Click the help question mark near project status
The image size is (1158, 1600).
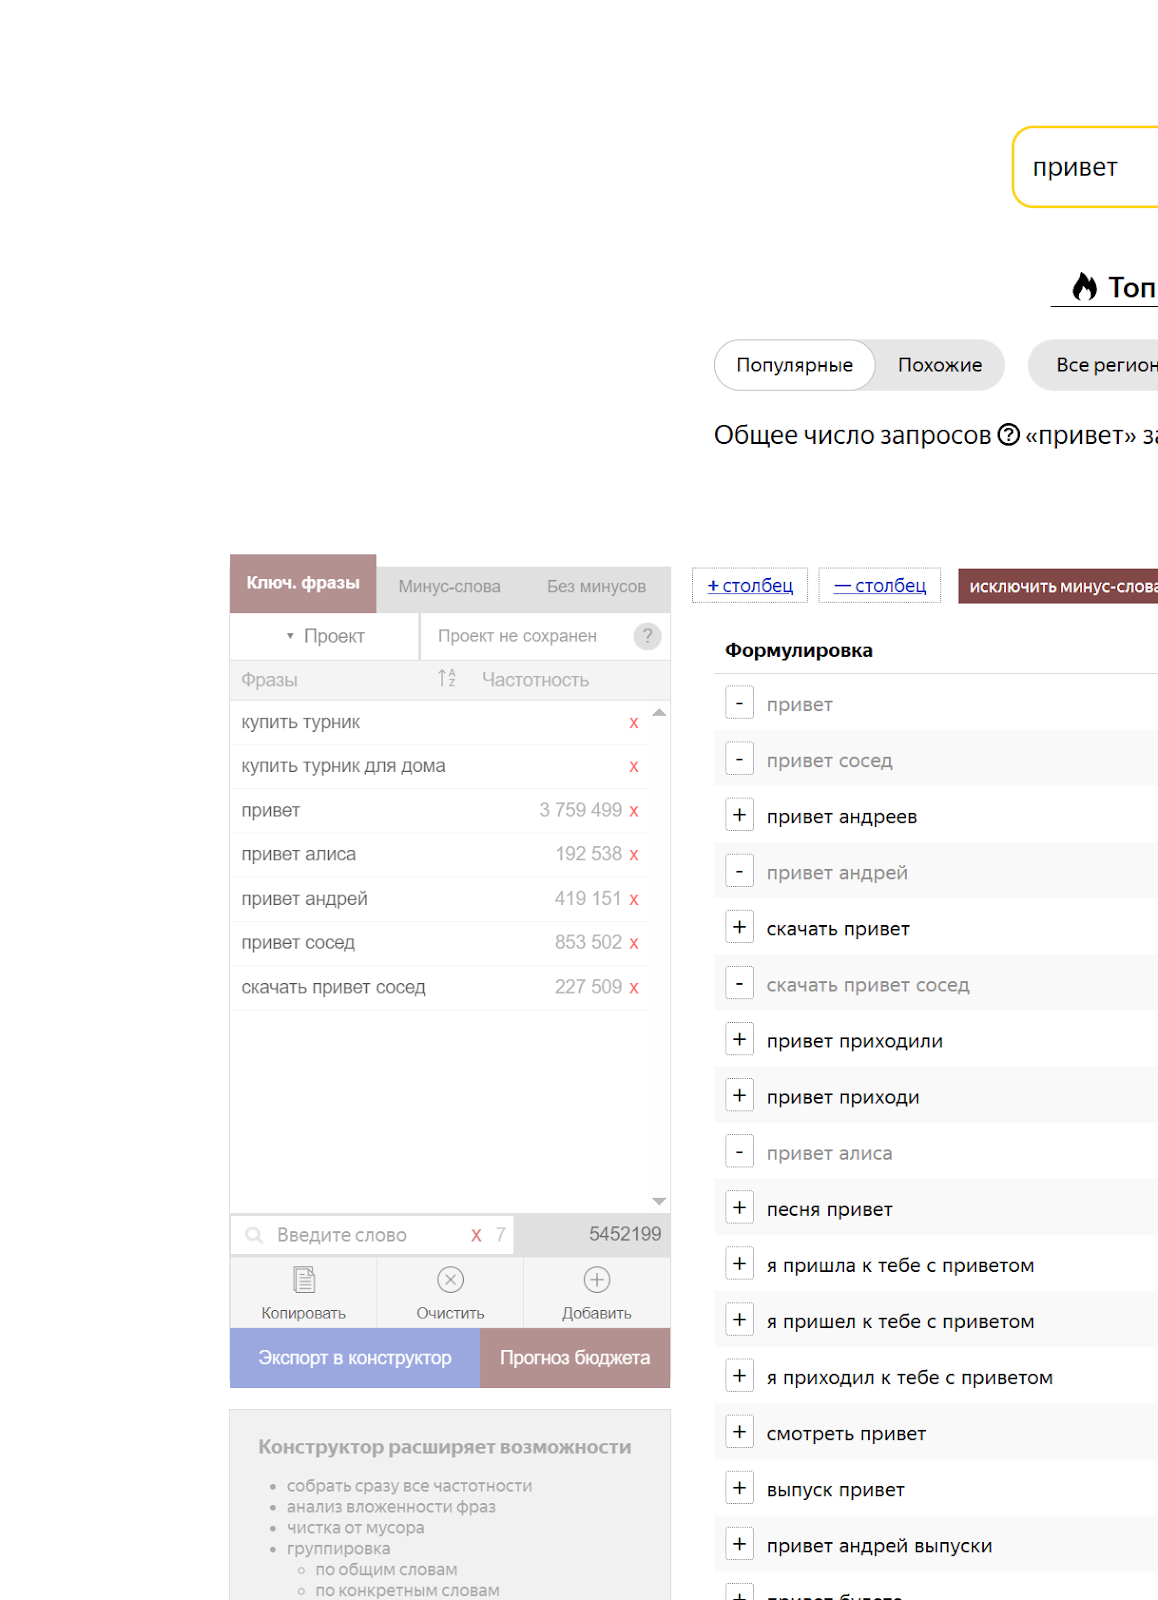tap(647, 636)
